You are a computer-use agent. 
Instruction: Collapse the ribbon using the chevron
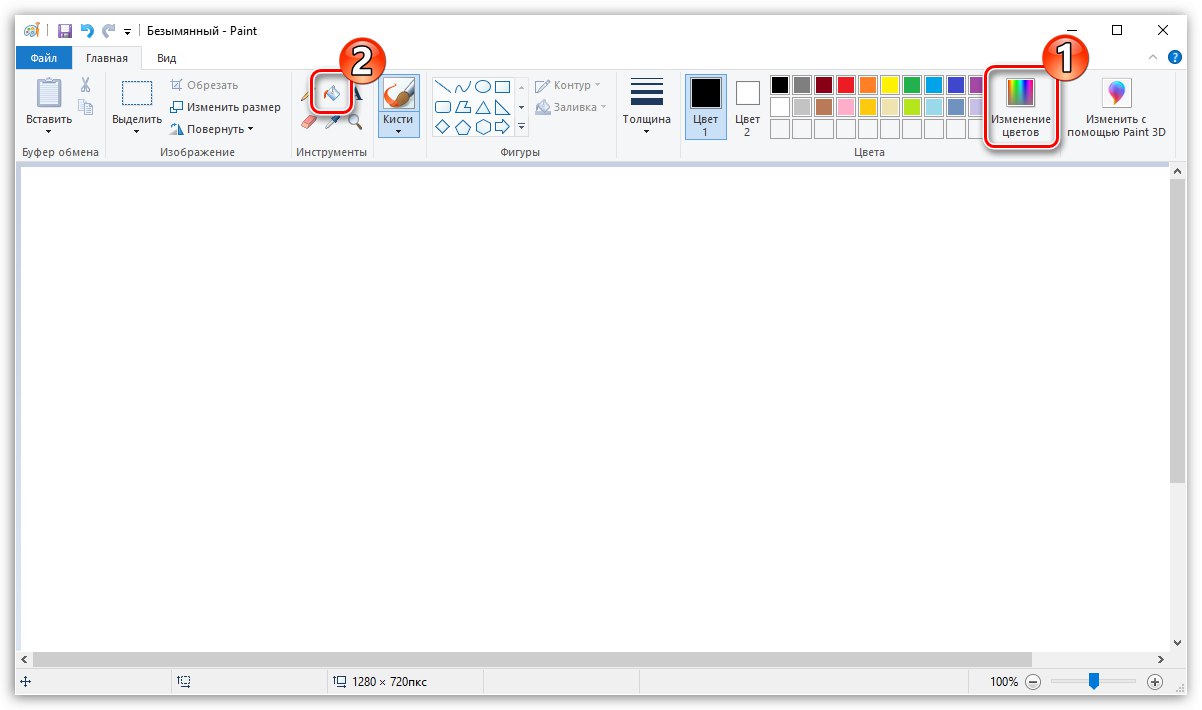[1154, 59]
